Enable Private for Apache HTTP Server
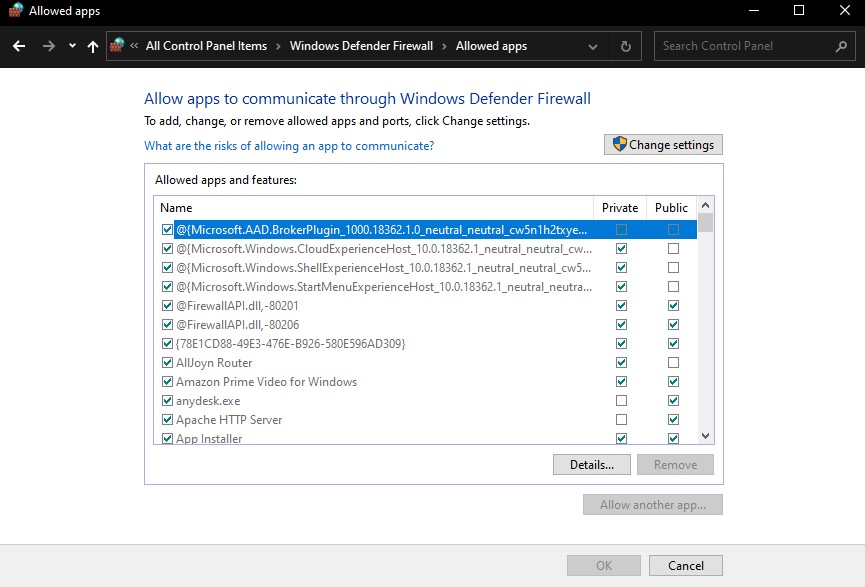 (x=622, y=420)
